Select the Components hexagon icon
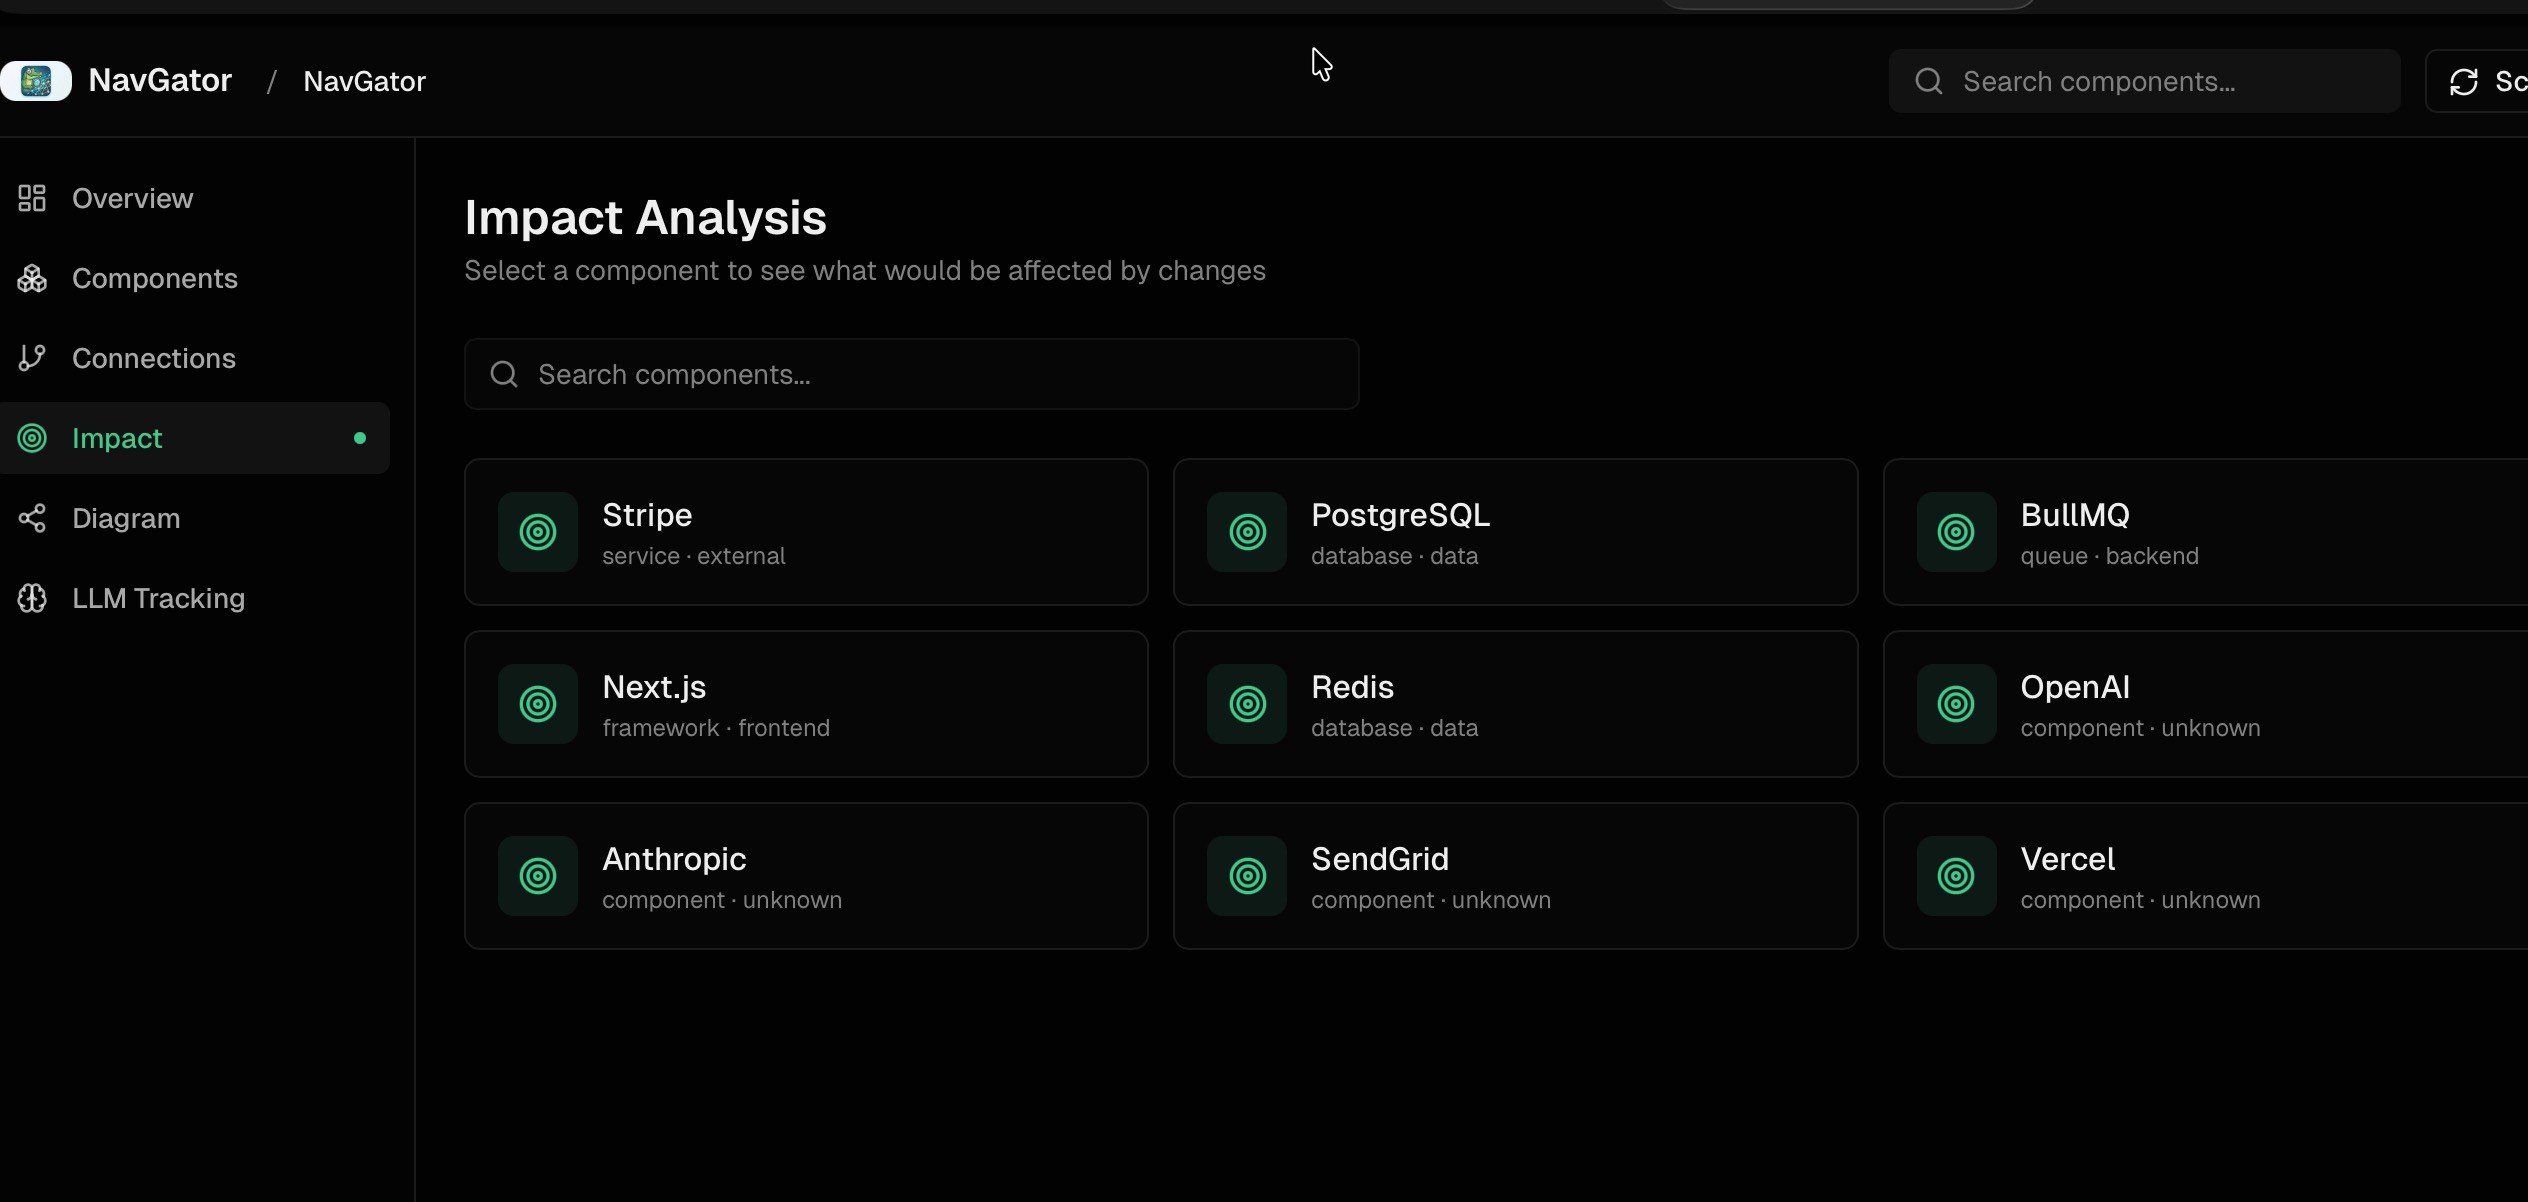 click(31, 278)
